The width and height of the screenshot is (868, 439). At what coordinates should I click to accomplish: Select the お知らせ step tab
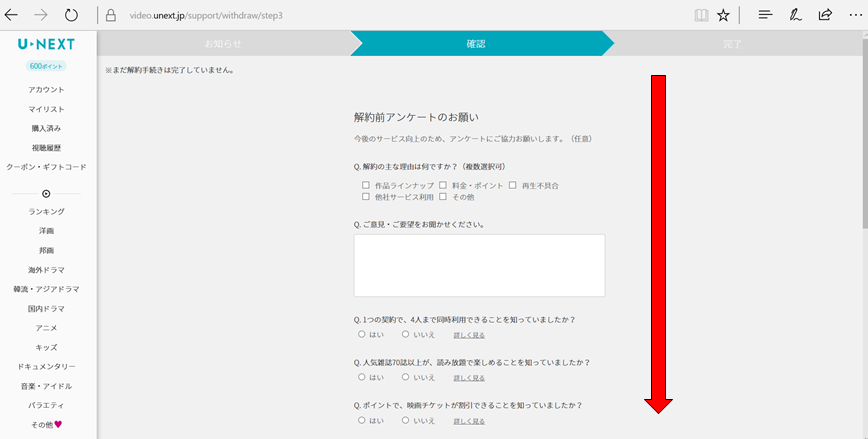pyautogui.click(x=223, y=43)
